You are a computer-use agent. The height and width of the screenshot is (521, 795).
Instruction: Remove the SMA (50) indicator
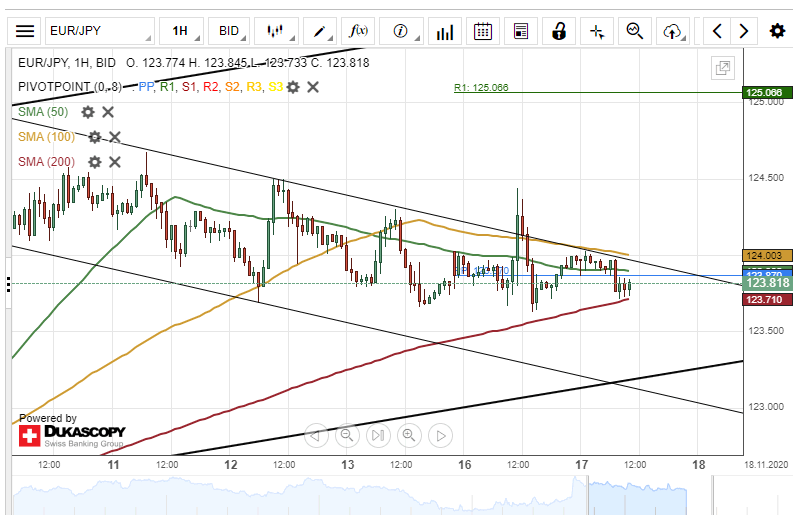pos(108,112)
